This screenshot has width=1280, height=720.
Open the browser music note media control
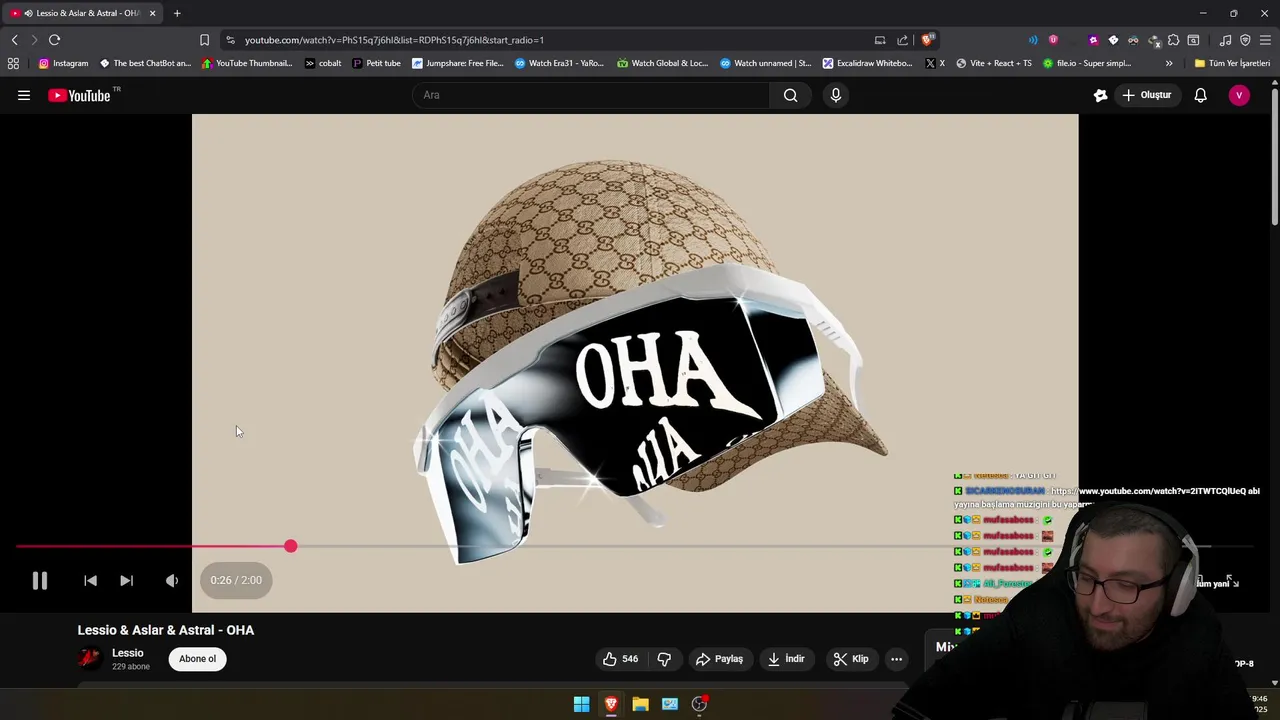1225,40
